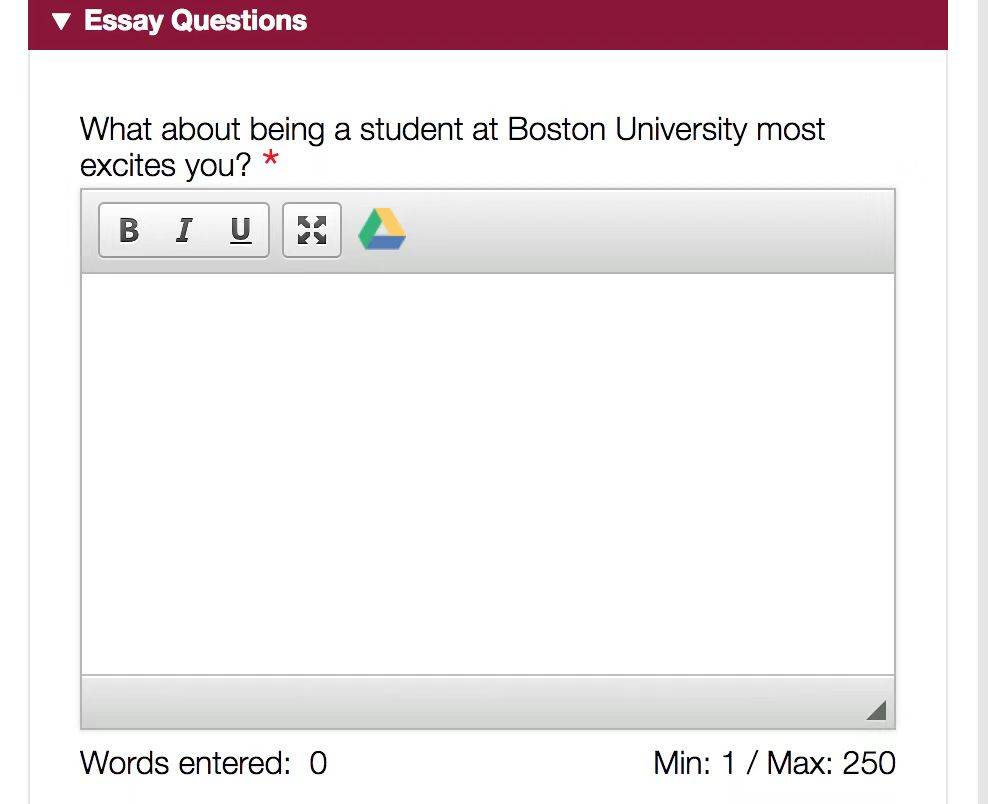Click the Min: 1 / Max: 250 text

point(774,763)
